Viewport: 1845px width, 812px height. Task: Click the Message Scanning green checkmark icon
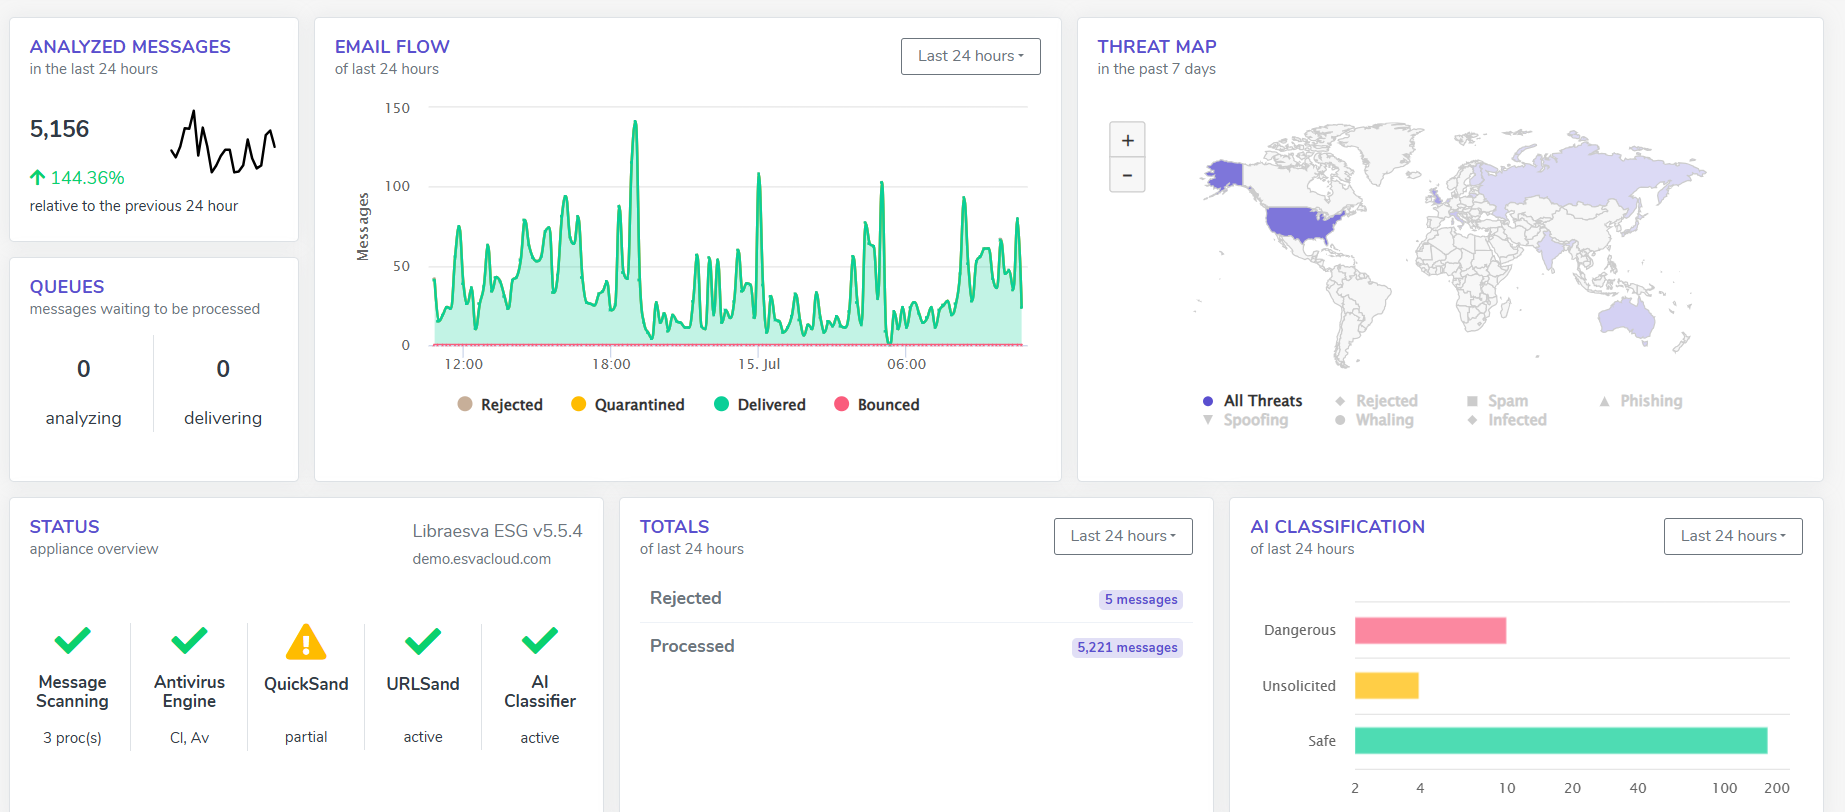[x=72, y=640]
